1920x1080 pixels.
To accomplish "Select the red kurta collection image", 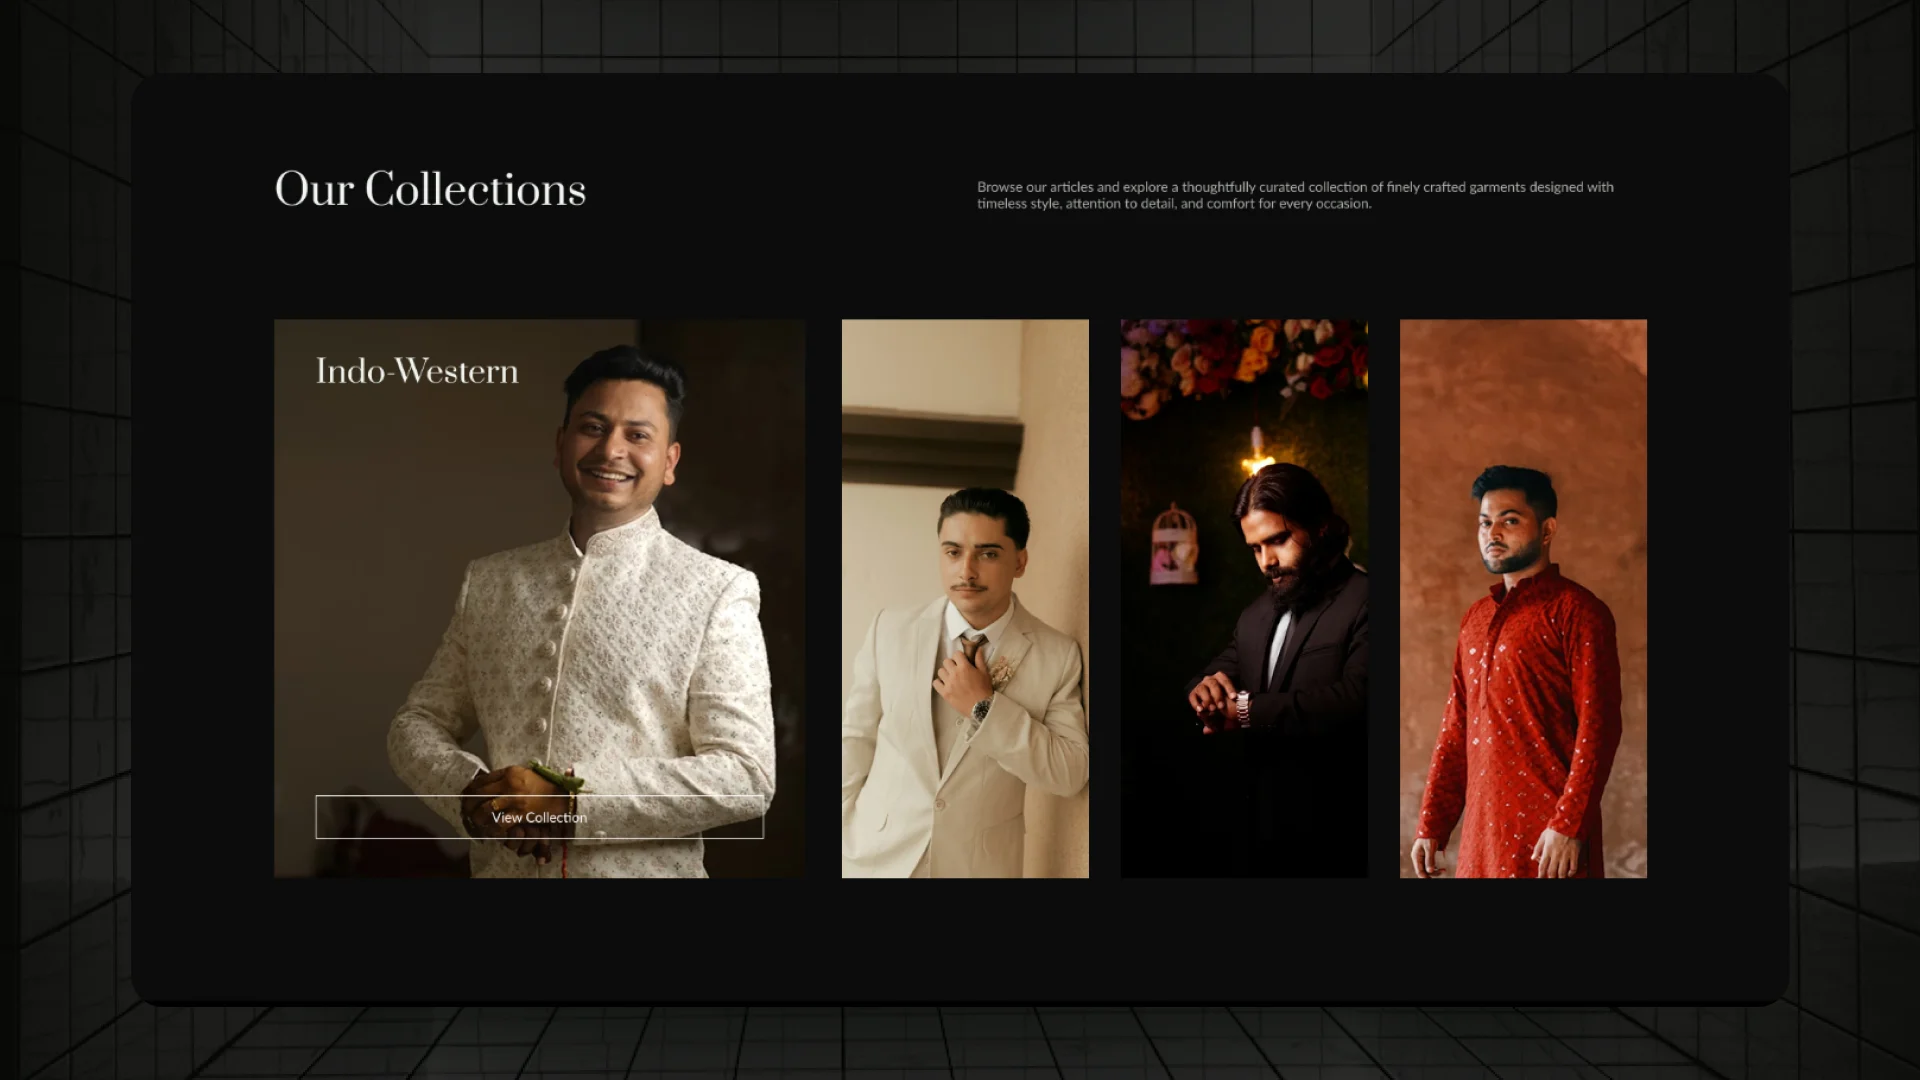I will [x=1523, y=598].
